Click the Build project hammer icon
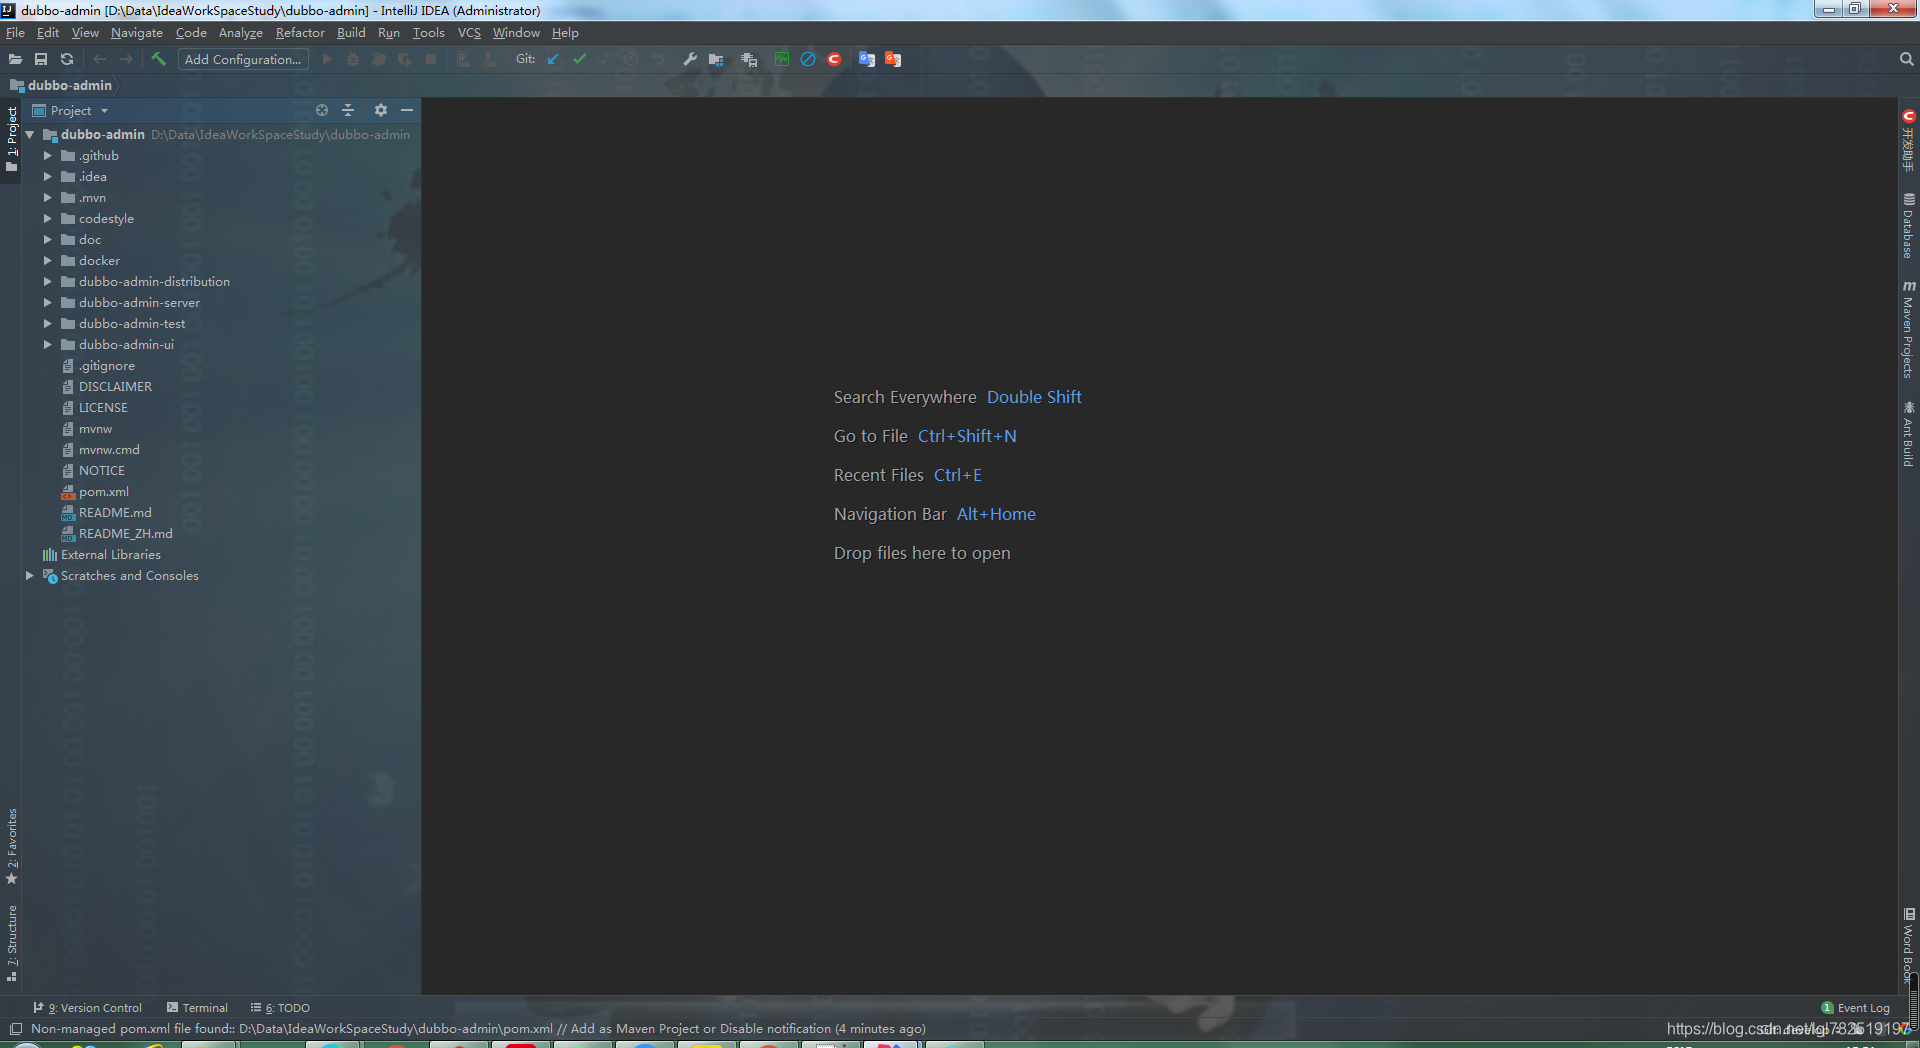The width and height of the screenshot is (1920, 1048). point(158,59)
